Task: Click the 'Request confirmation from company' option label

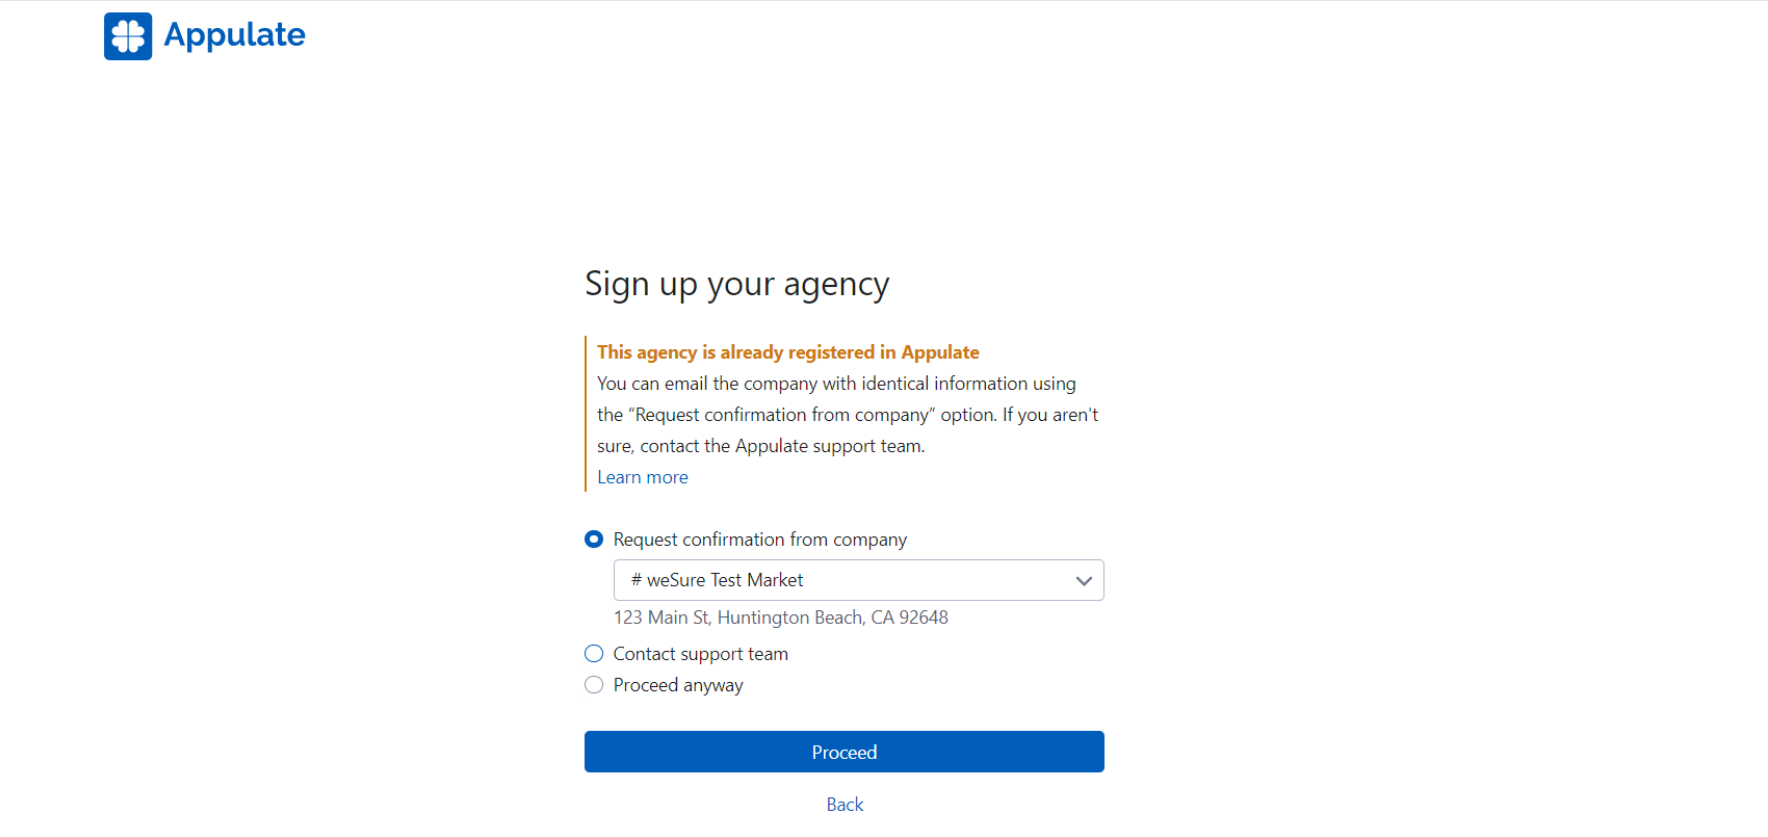Action: click(x=760, y=539)
